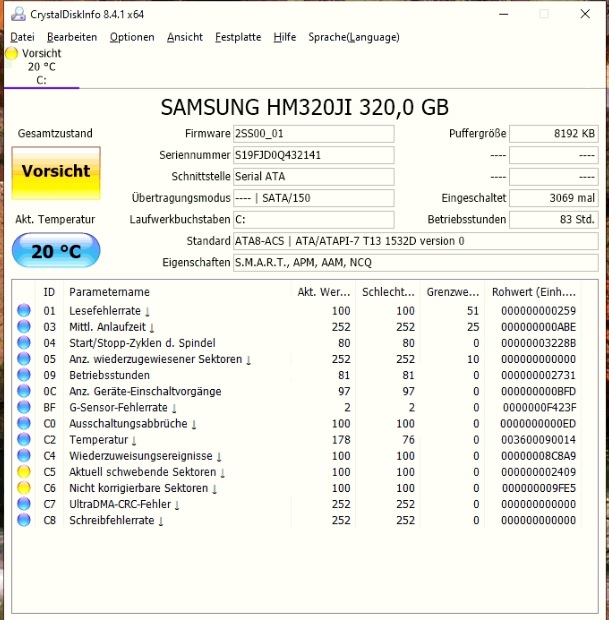
Task: Close the CrystalDiskInfo window
Action: pos(585,14)
